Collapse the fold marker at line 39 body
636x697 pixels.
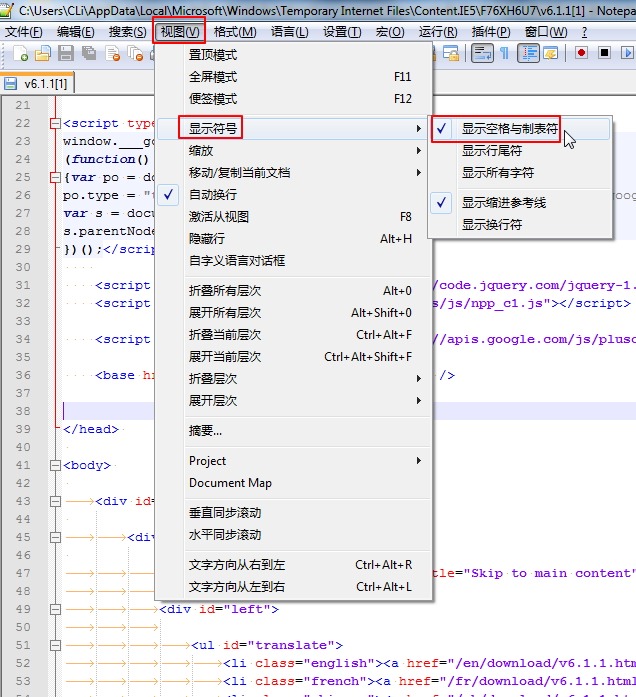point(54,465)
